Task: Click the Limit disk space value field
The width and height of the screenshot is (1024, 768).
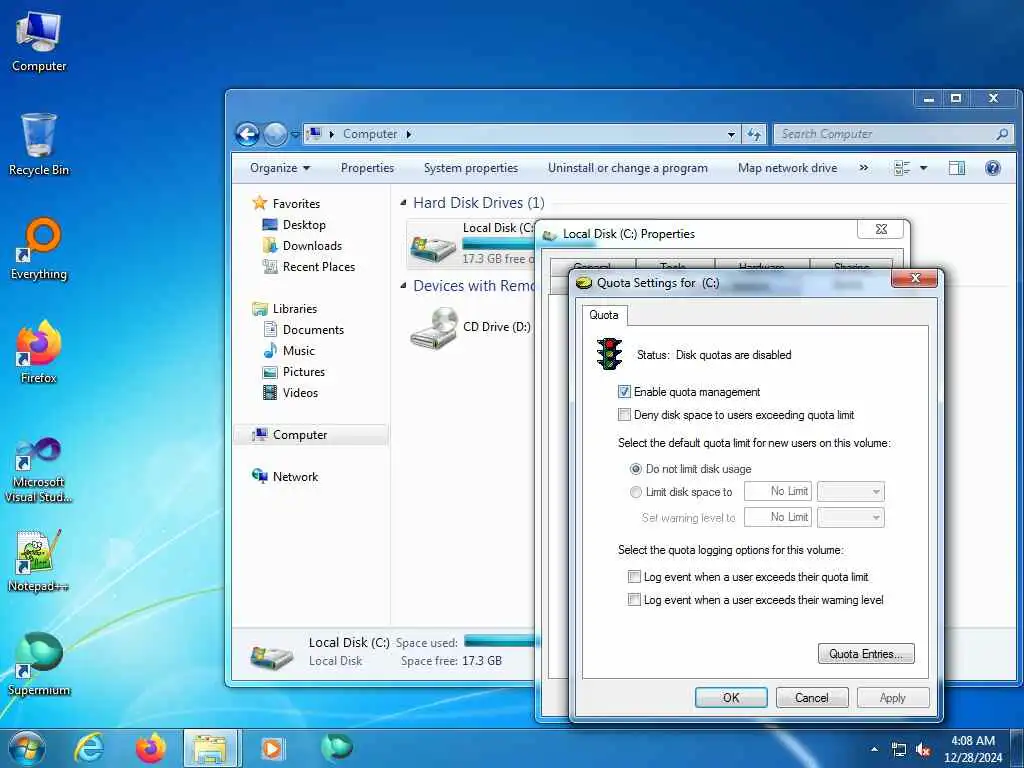Action: tap(778, 491)
